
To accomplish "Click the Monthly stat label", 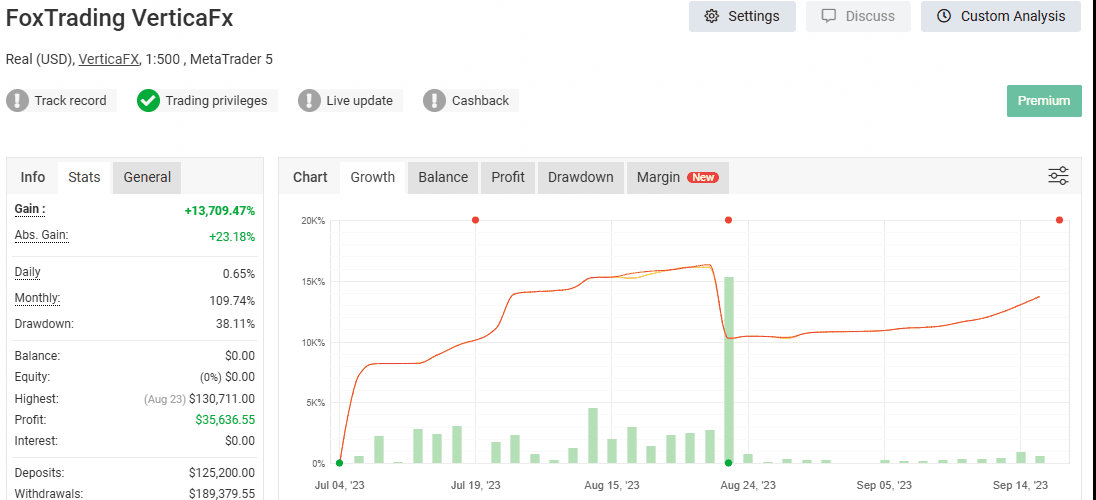I will pos(37,299).
